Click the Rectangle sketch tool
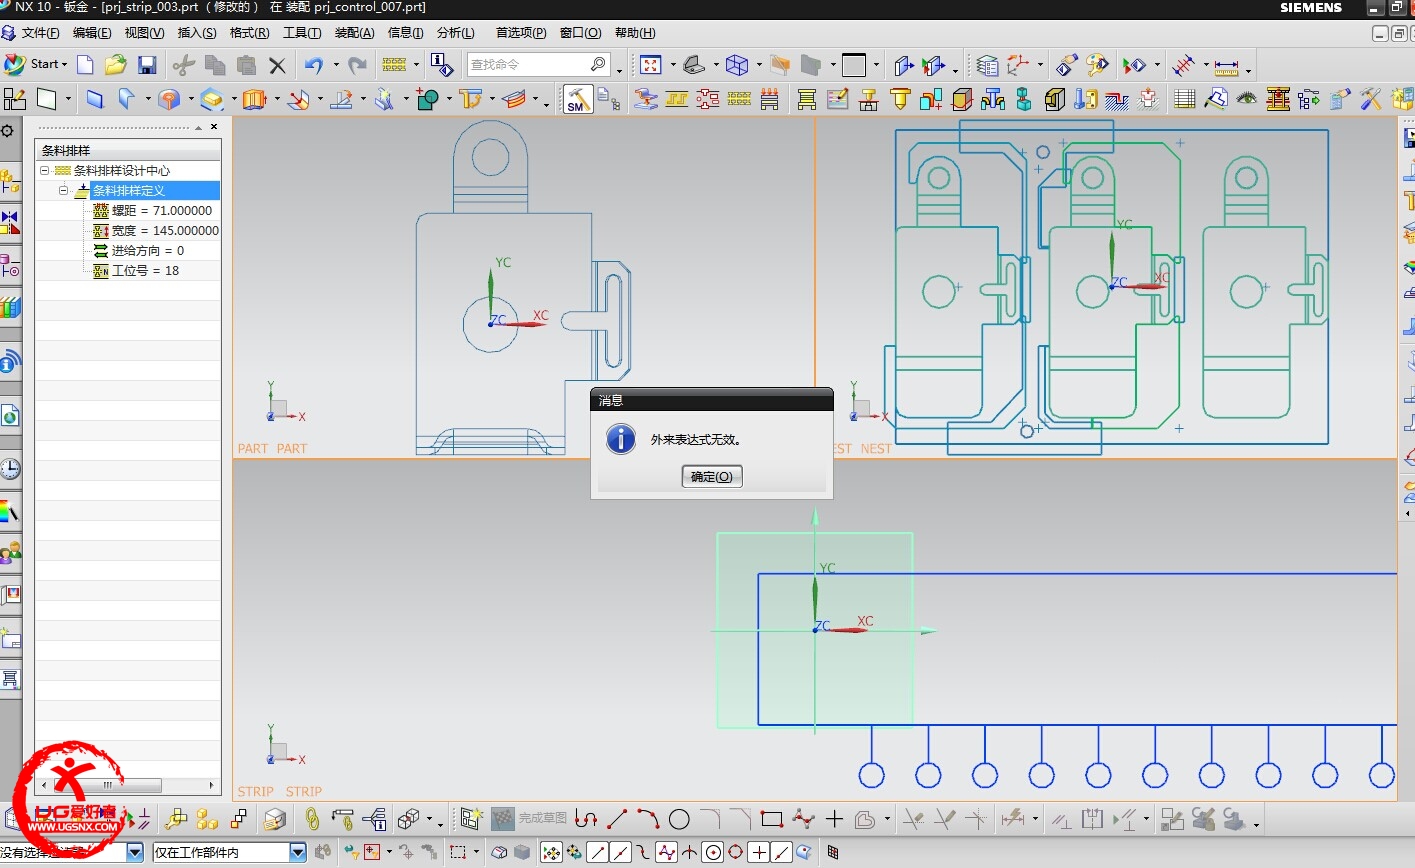Screen dimensions: 1415x868 (x=771, y=820)
